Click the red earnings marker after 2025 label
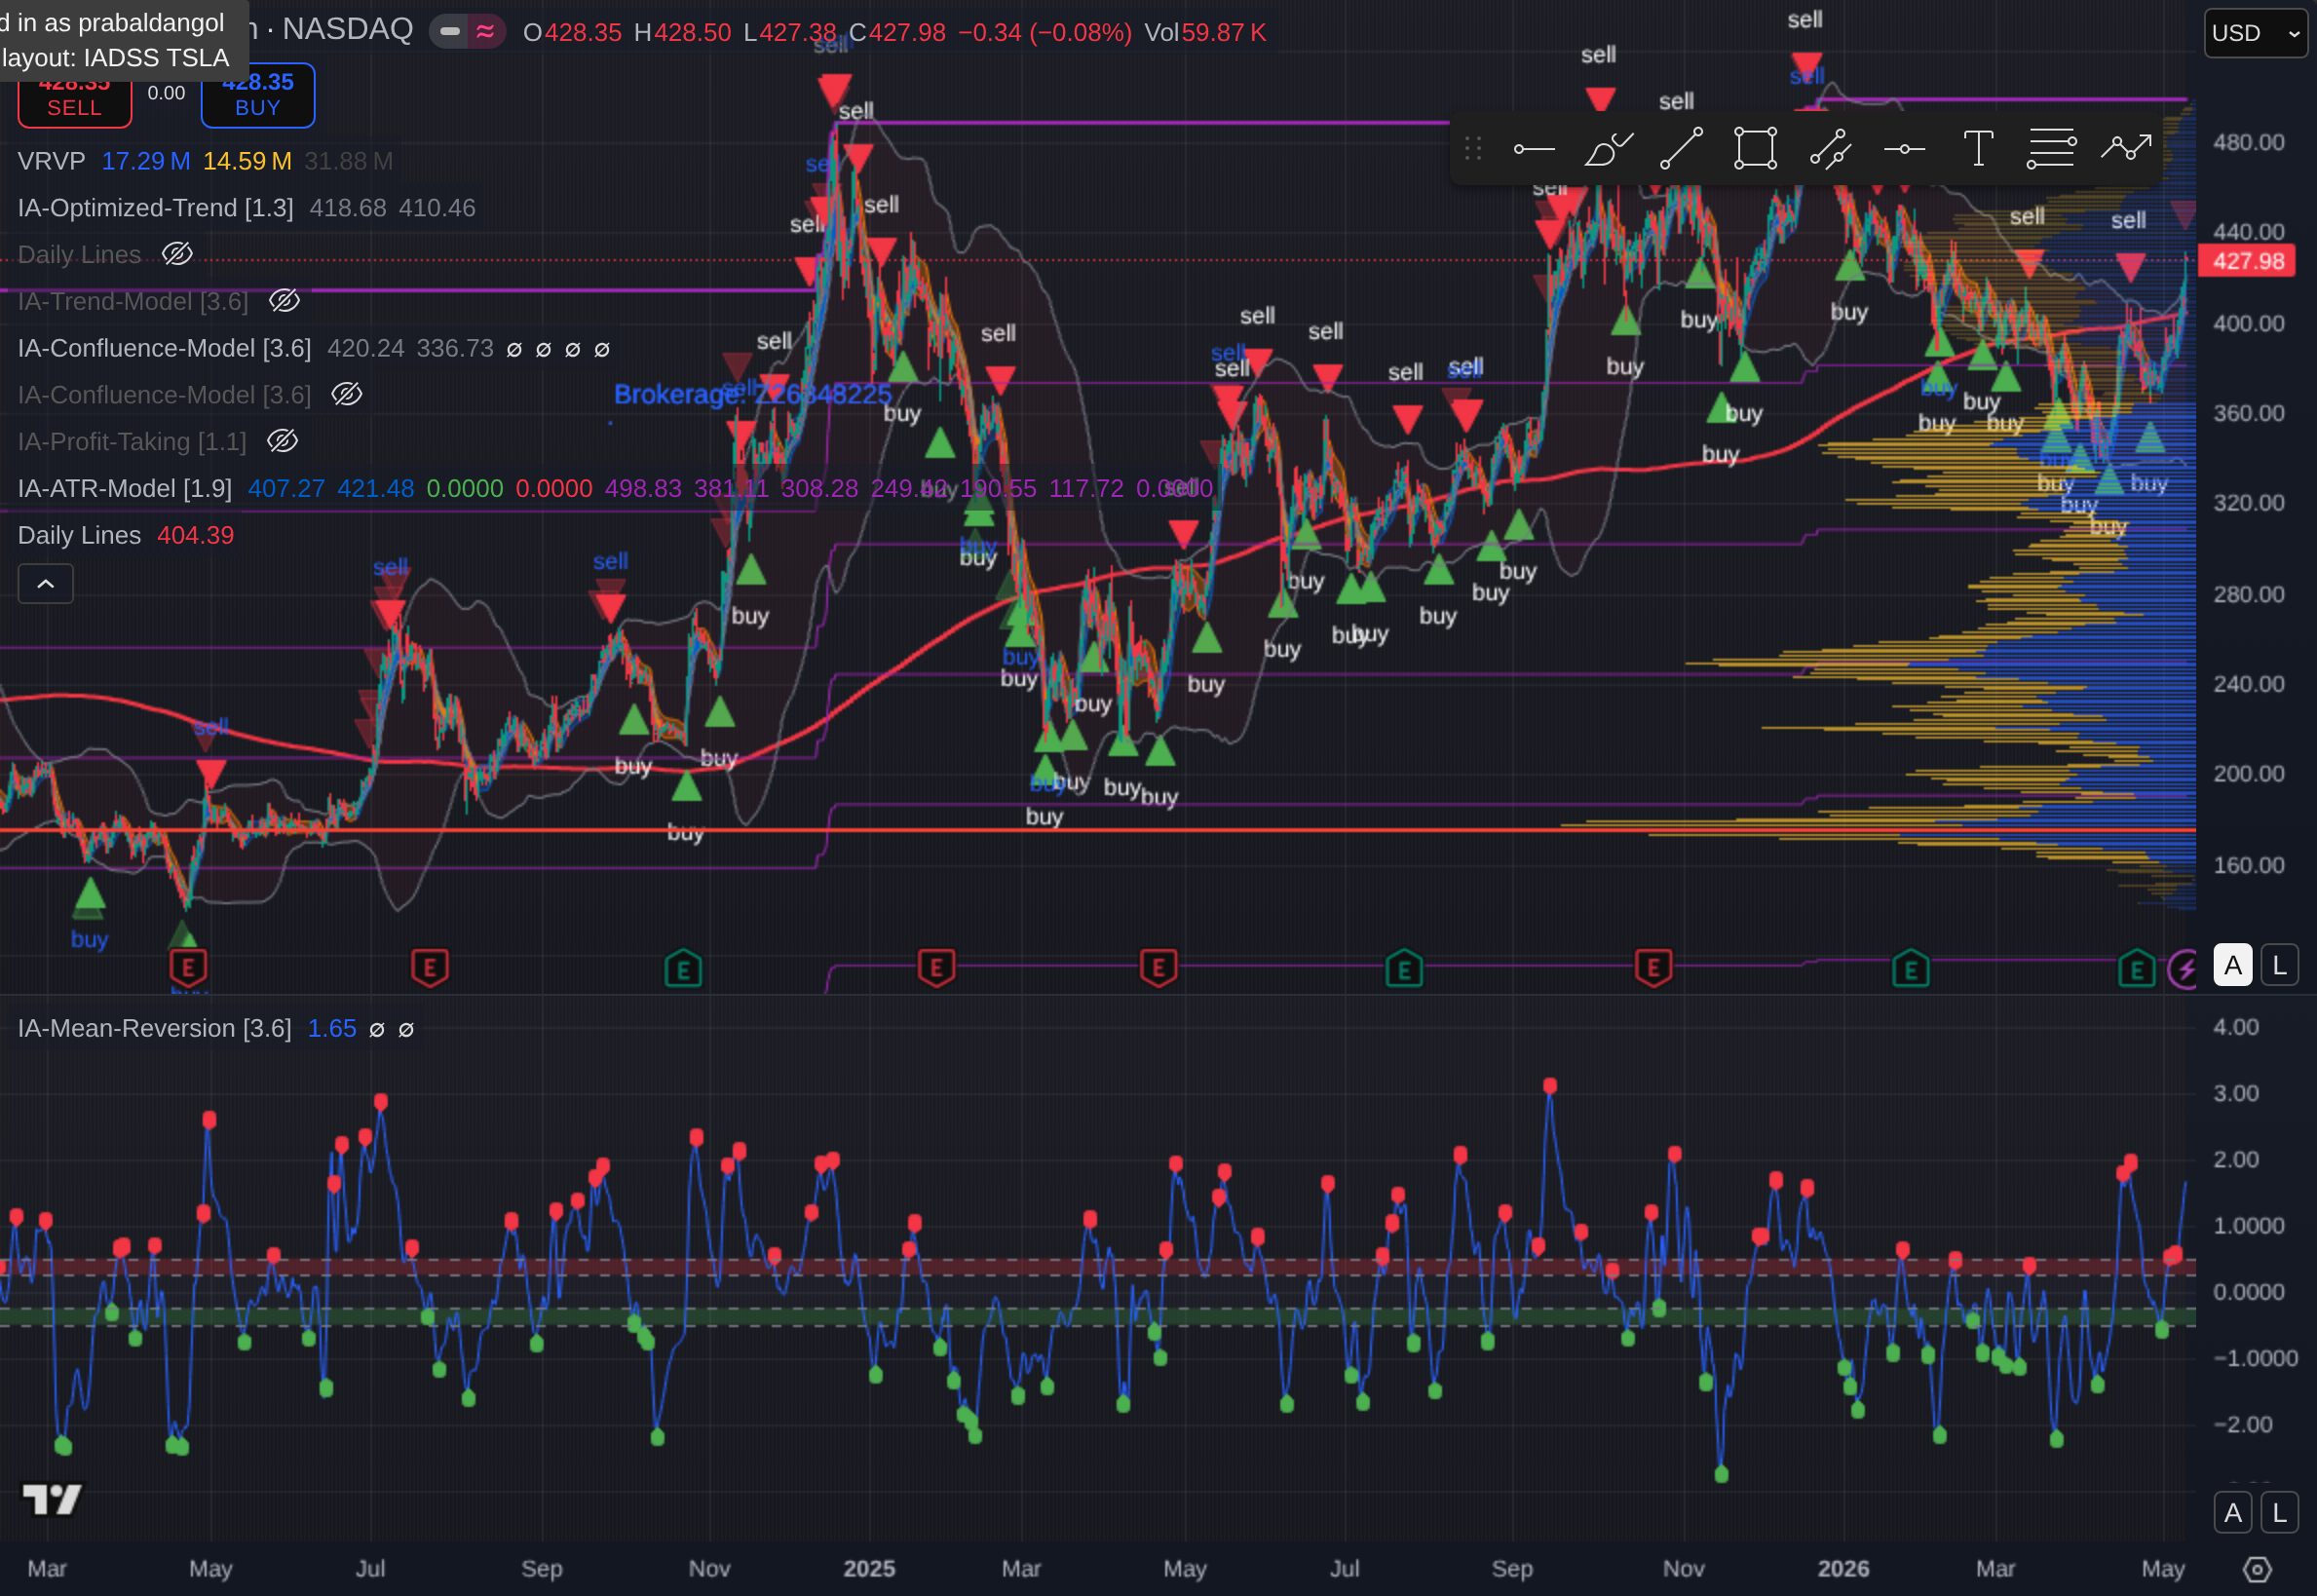Viewport: 2317px width, 1596px height. point(936,968)
